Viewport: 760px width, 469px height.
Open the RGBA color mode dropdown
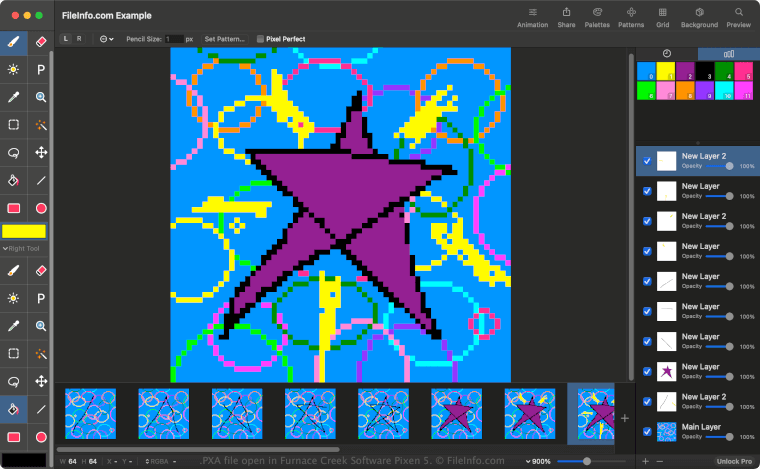click(158, 460)
